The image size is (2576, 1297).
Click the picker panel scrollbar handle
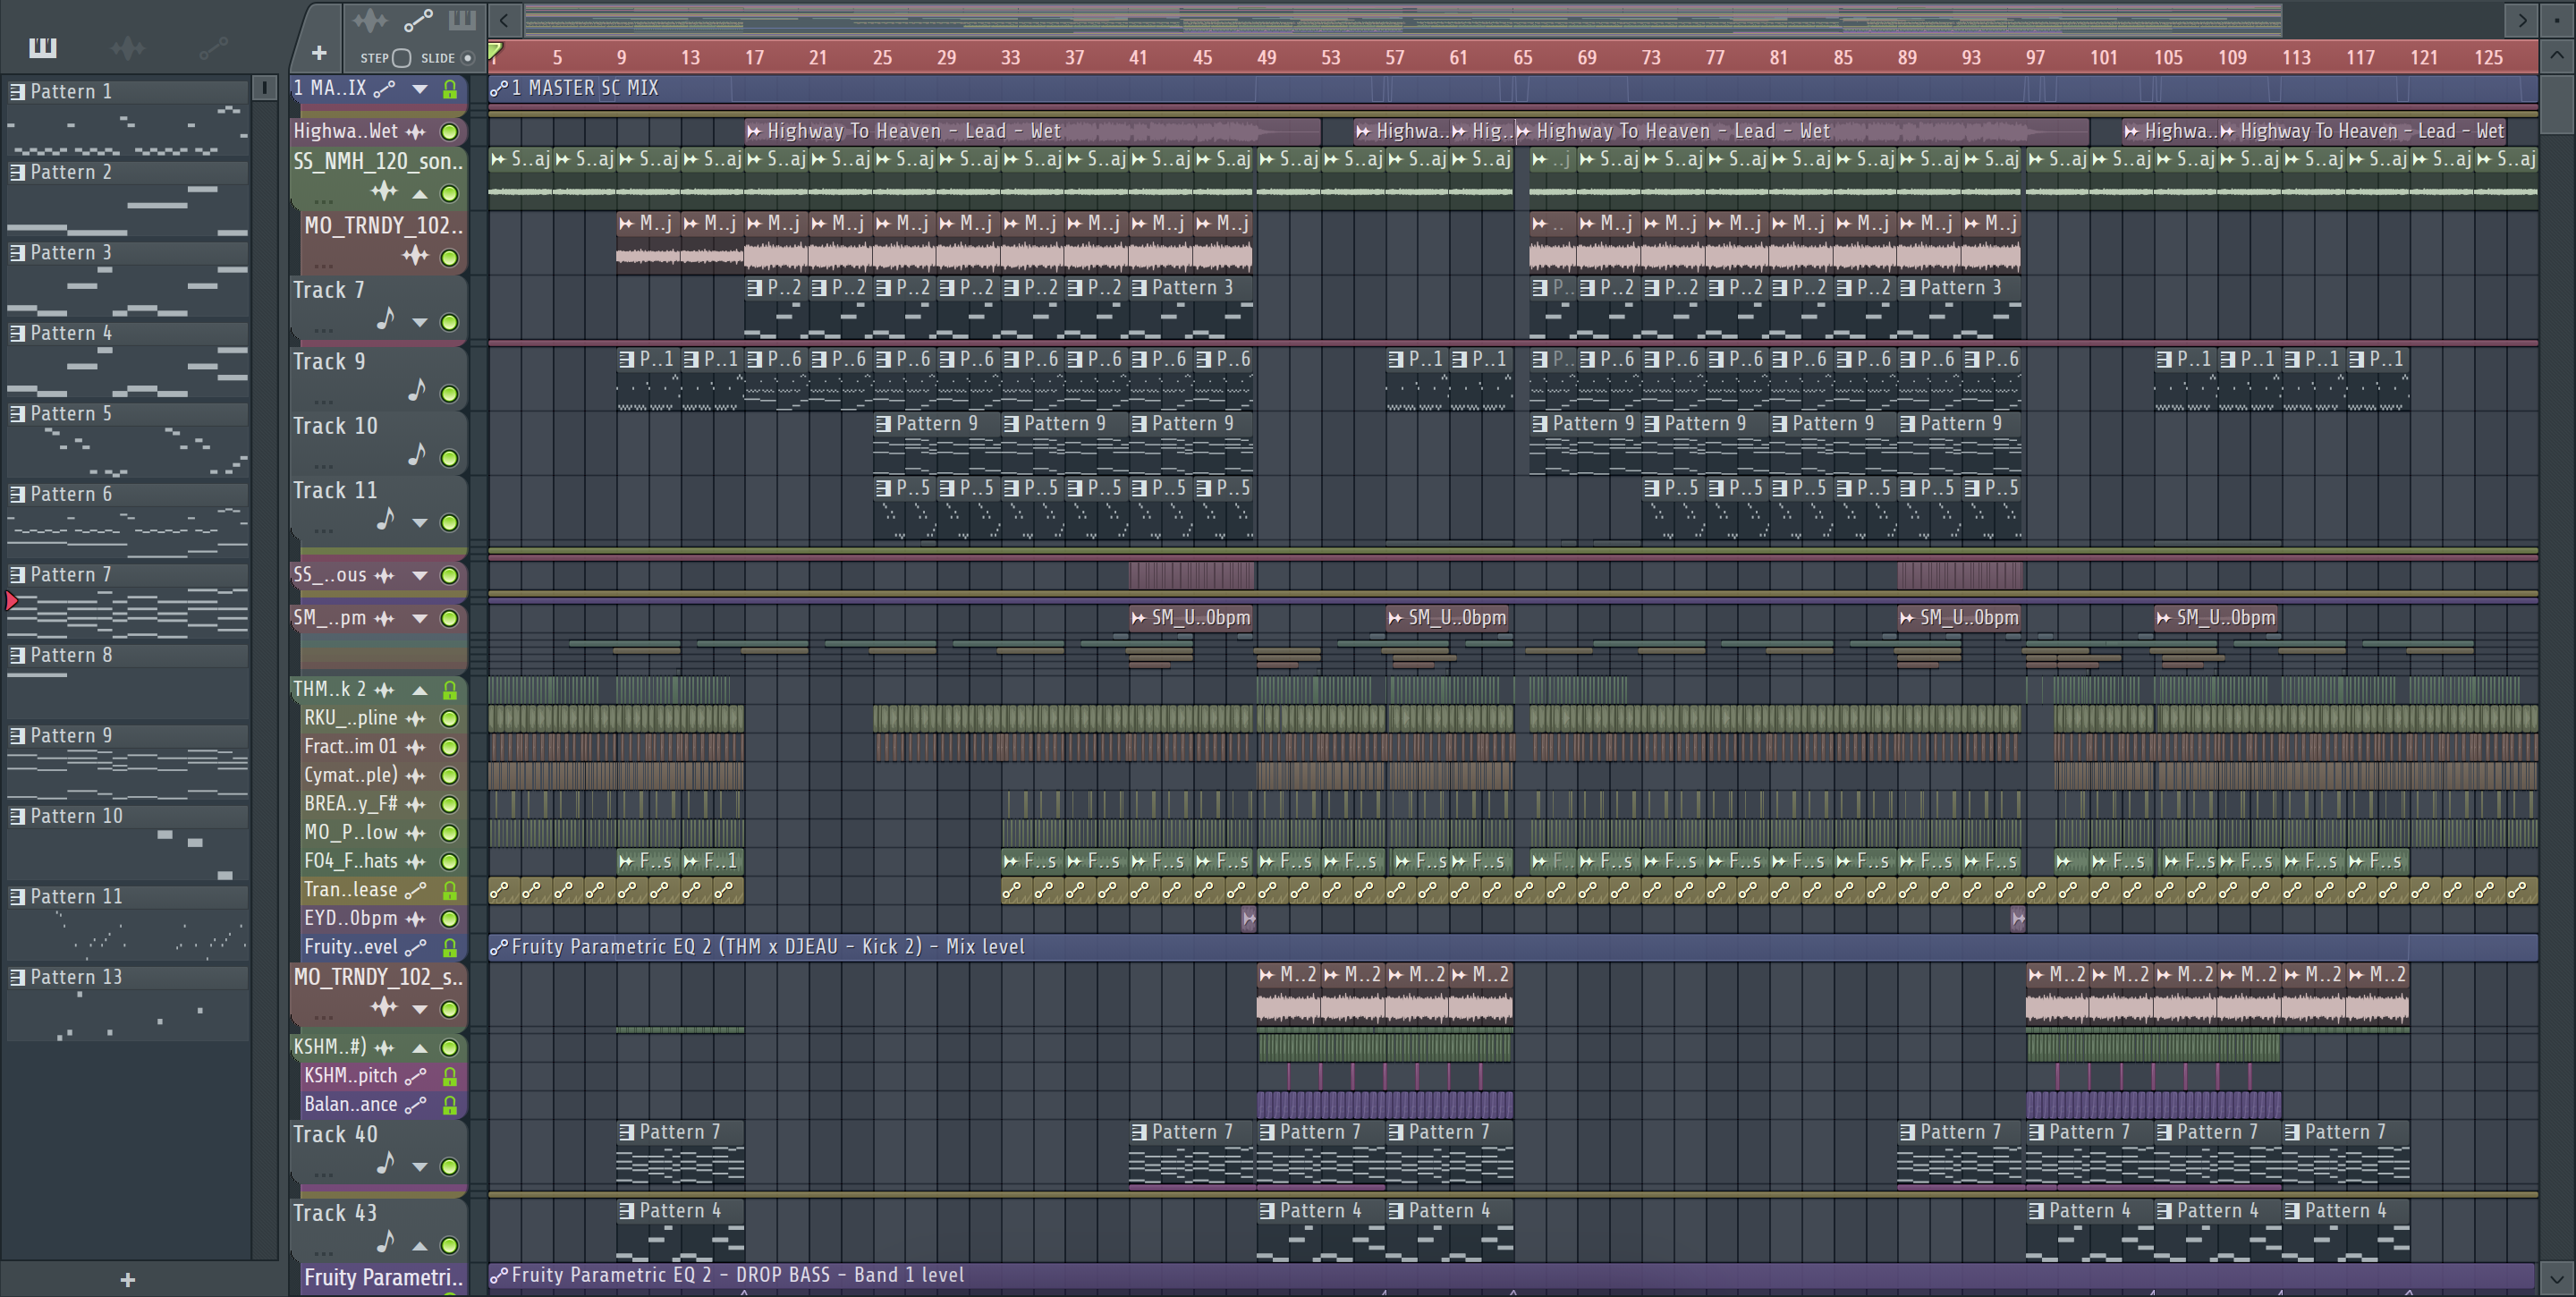coord(264,88)
